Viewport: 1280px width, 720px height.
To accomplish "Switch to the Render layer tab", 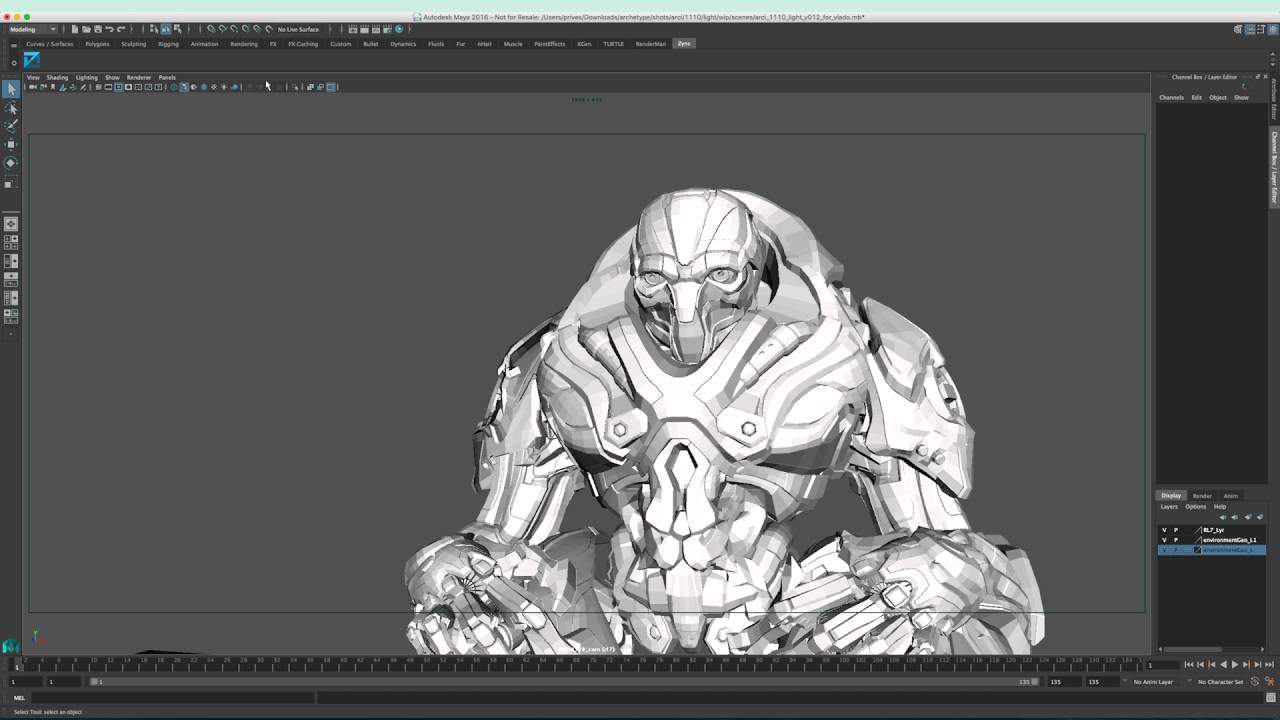I will (1202, 496).
